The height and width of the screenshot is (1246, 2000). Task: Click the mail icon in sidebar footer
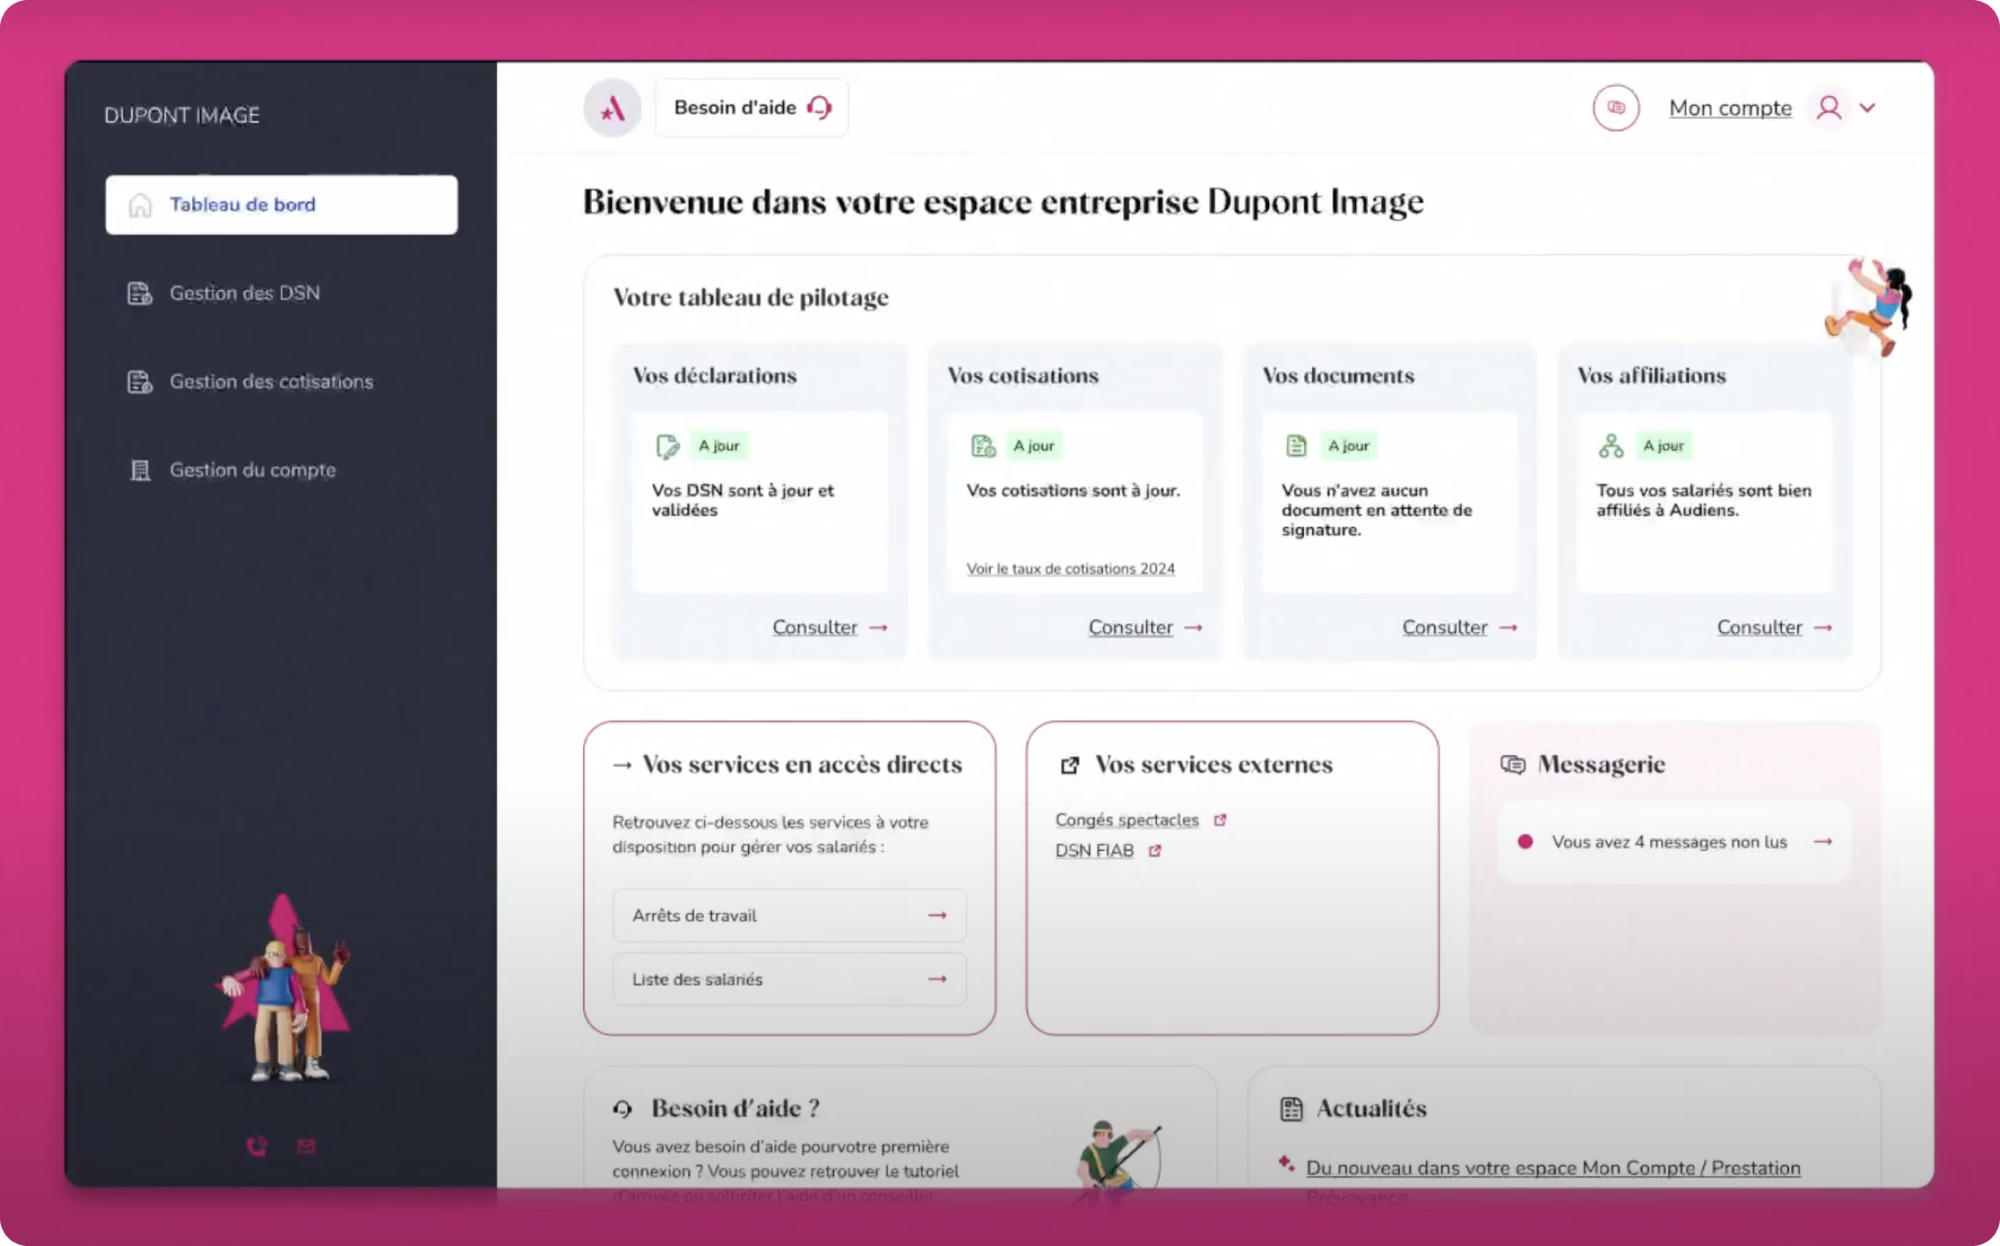306,1146
